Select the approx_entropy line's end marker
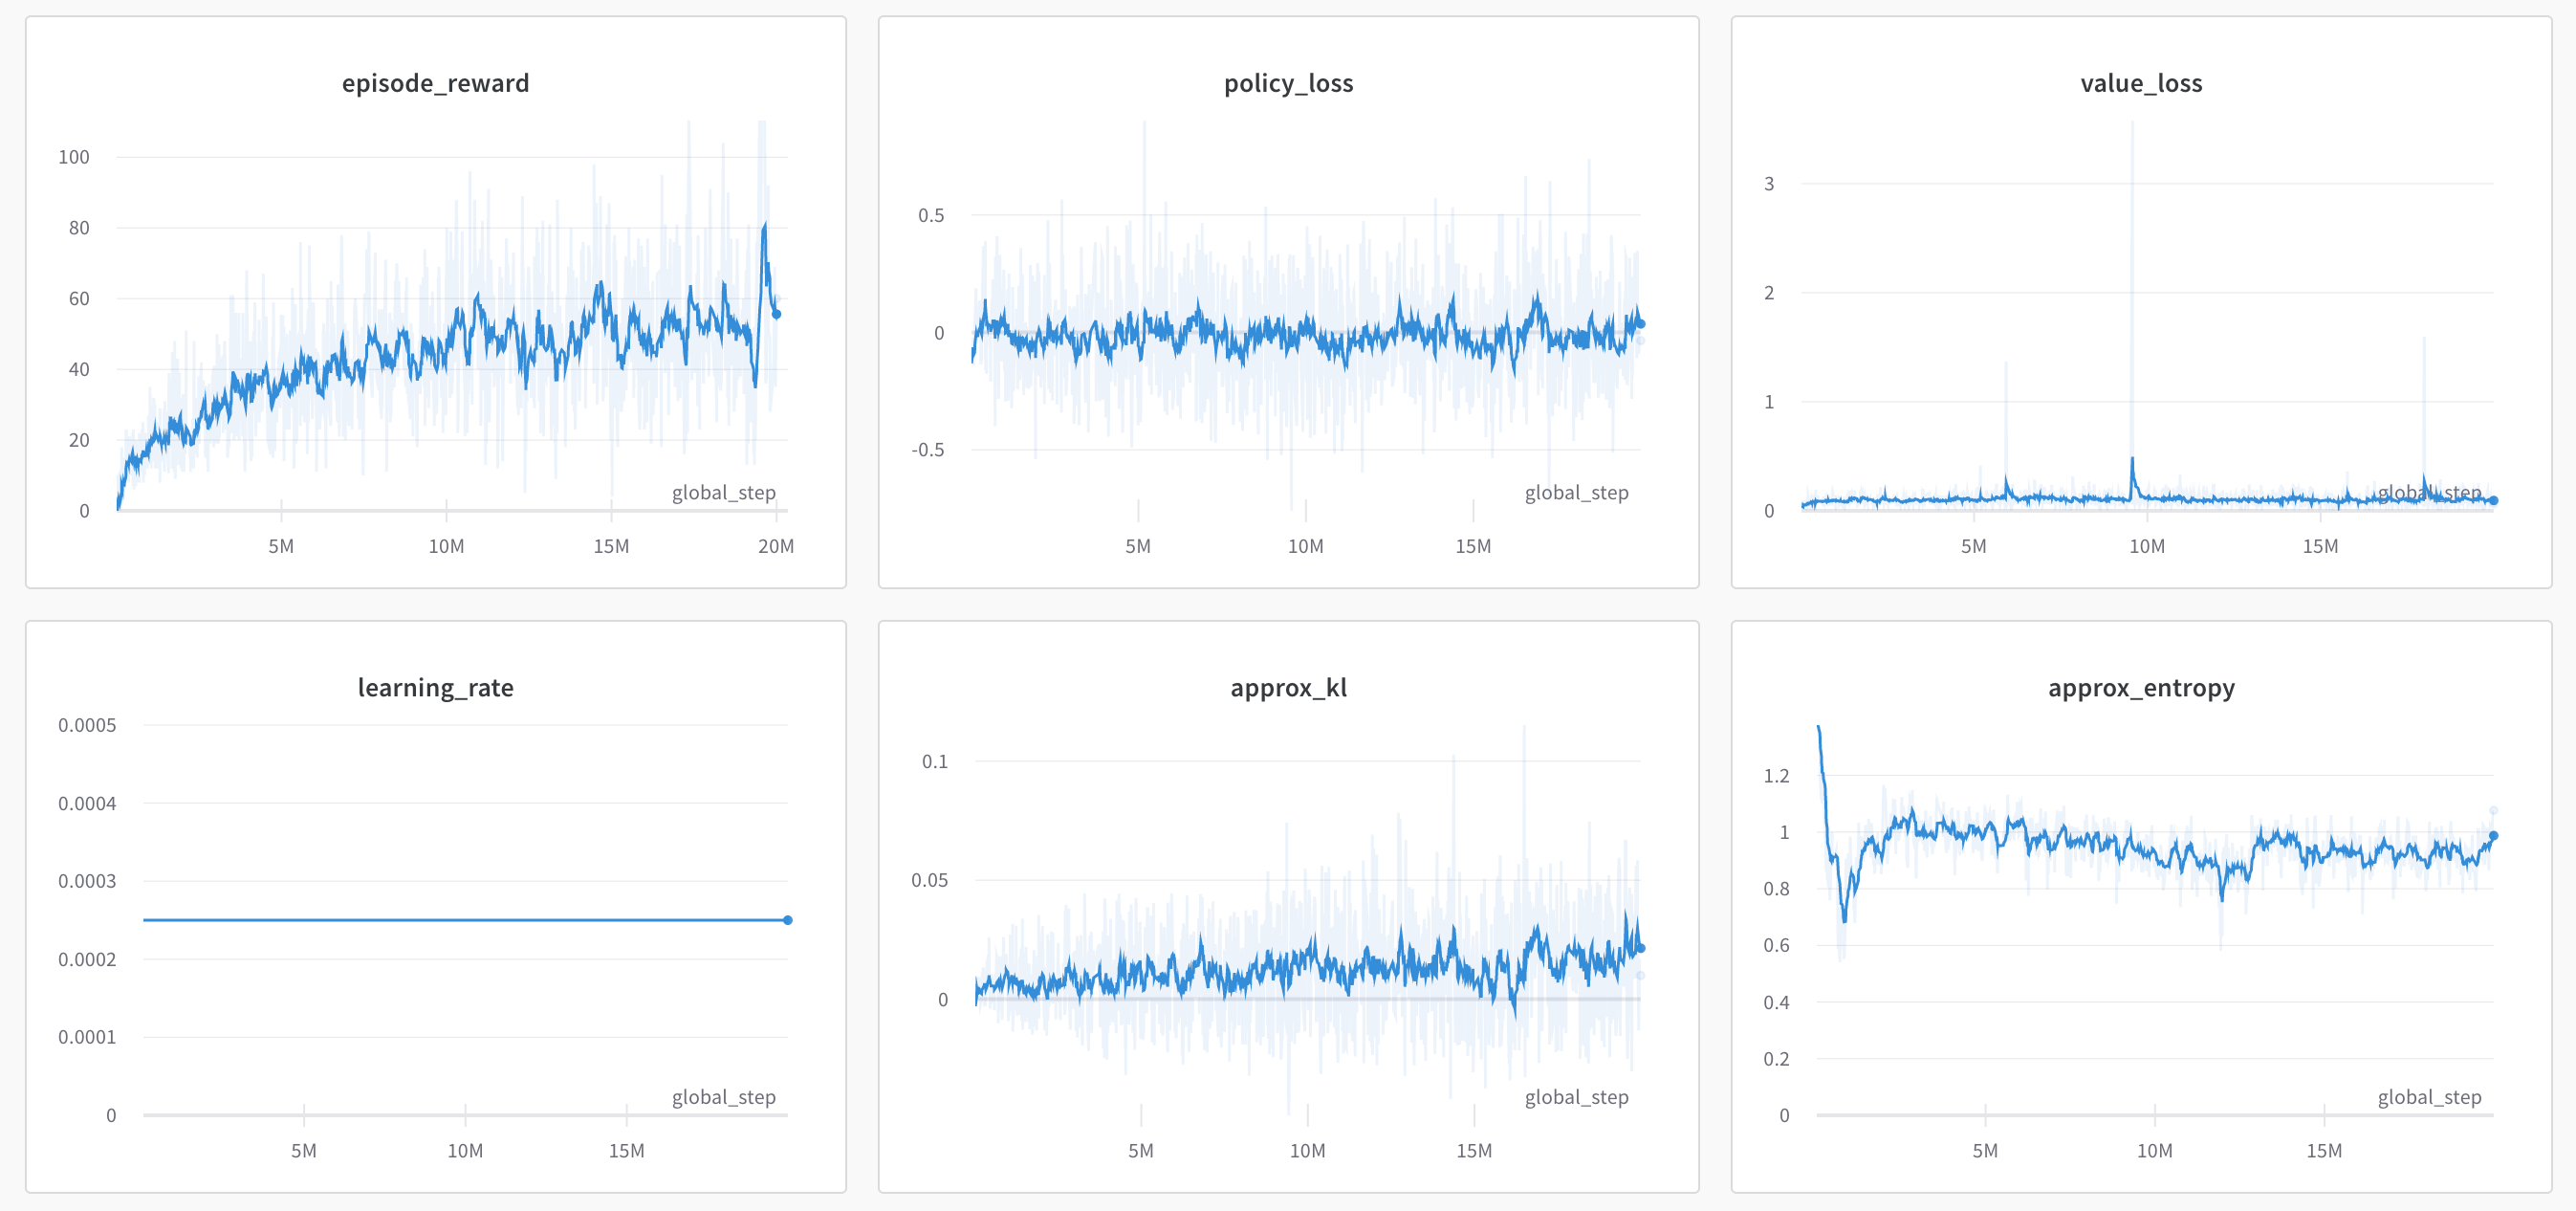This screenshot has height=1211, width=2576. (x=2493, y=836)
